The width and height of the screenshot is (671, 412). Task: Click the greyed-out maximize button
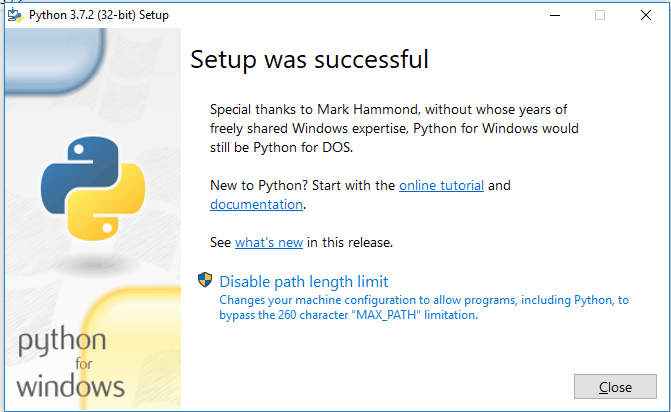[x=600, y=15]
